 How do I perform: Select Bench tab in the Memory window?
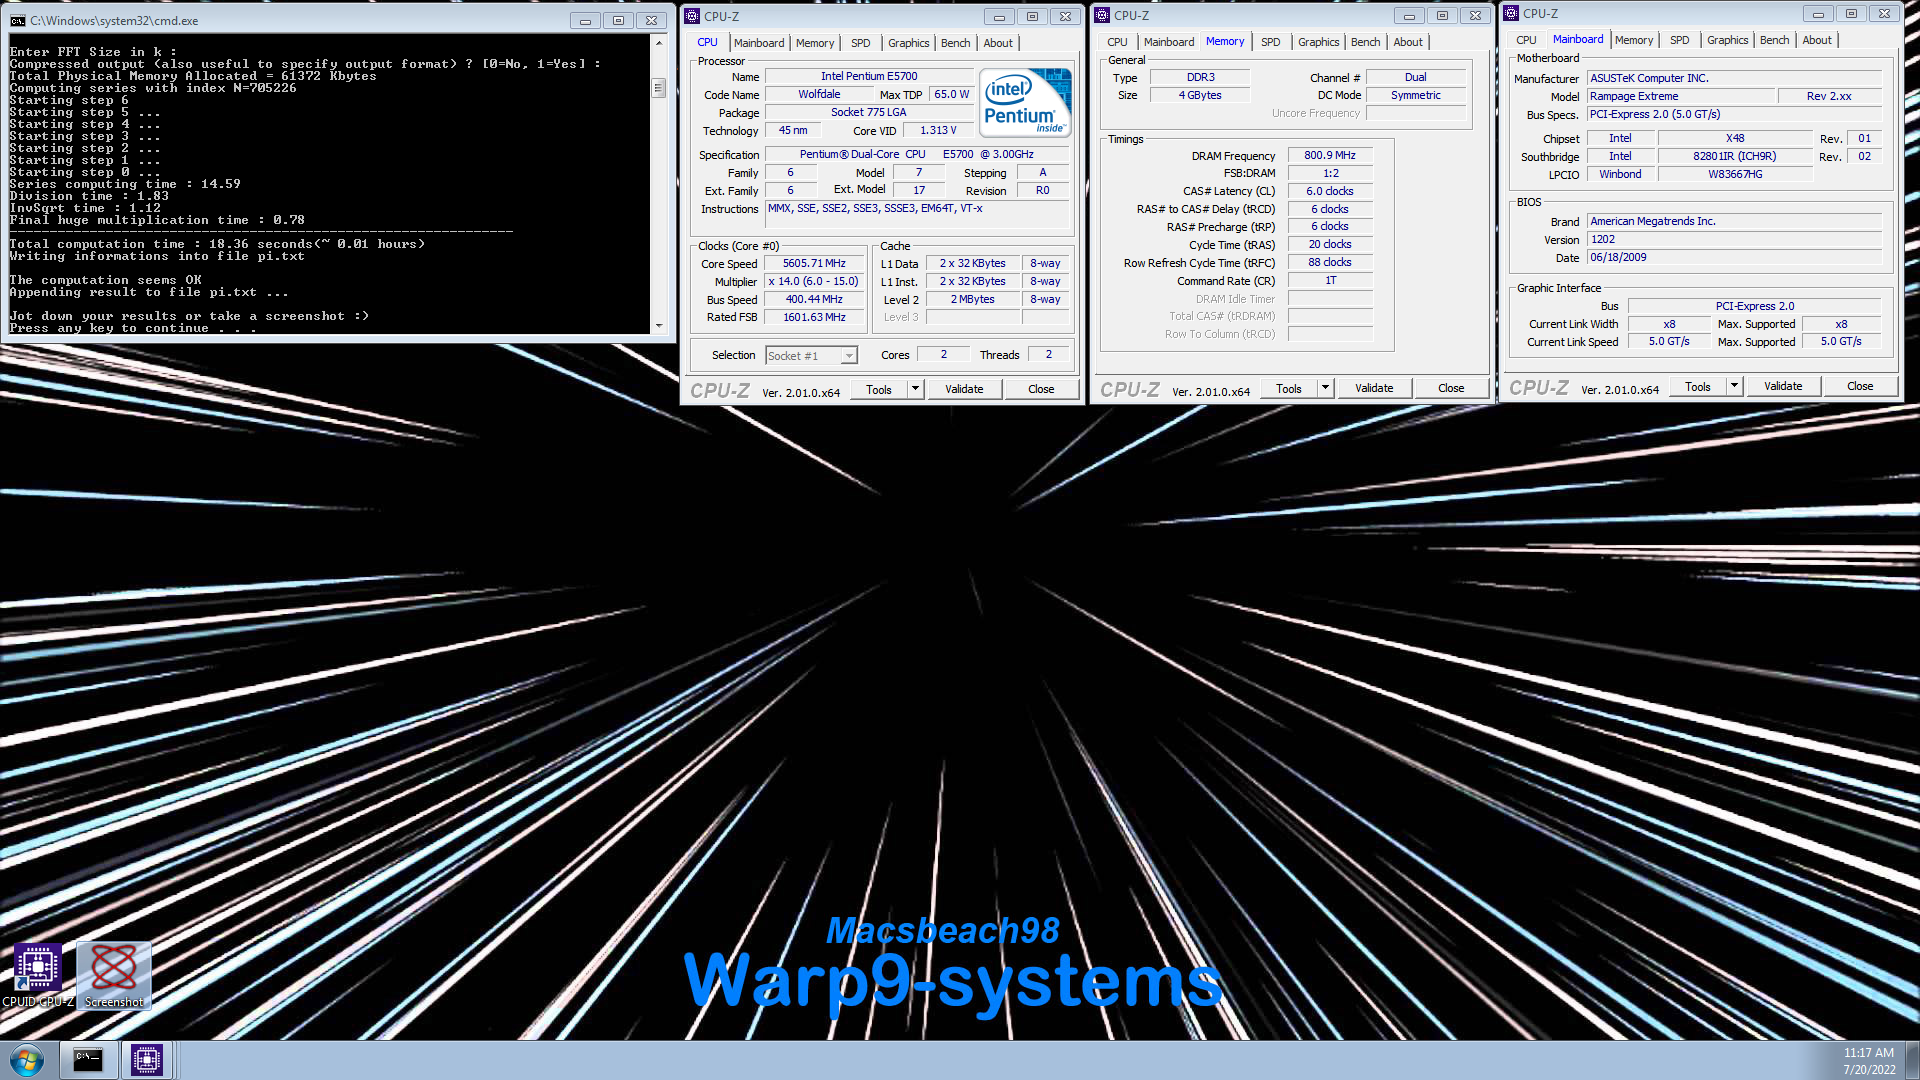(1366, 42)
